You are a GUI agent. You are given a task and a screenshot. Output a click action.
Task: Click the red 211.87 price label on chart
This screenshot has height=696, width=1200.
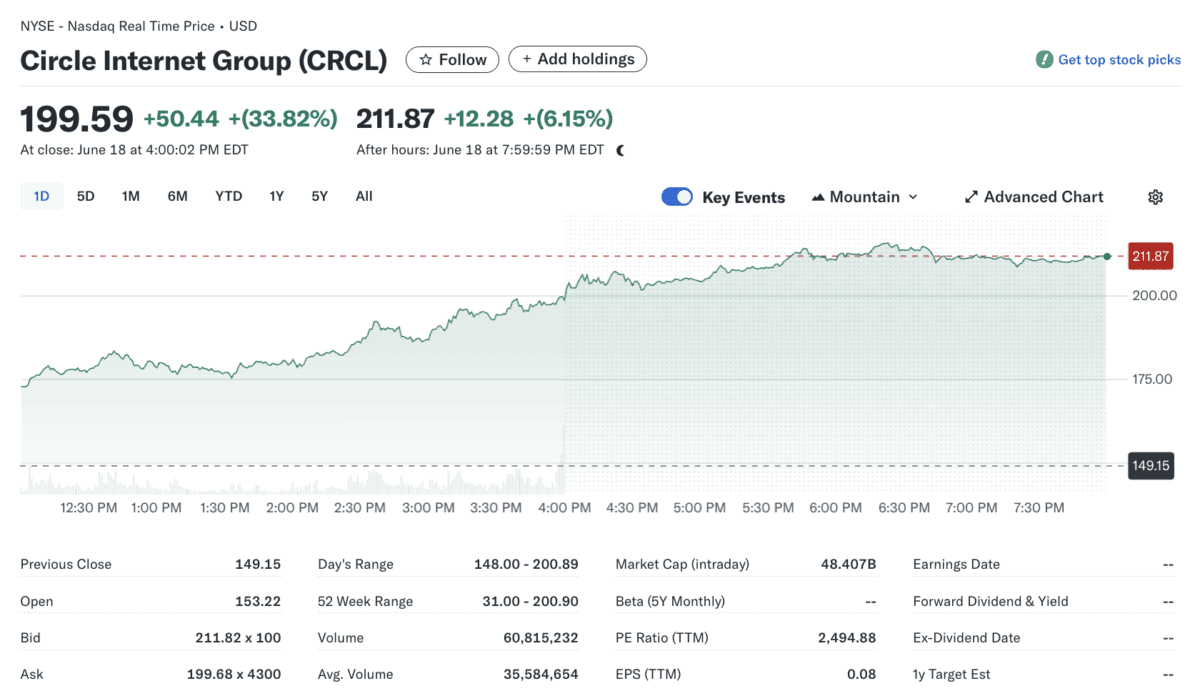tap(1150, 256)
